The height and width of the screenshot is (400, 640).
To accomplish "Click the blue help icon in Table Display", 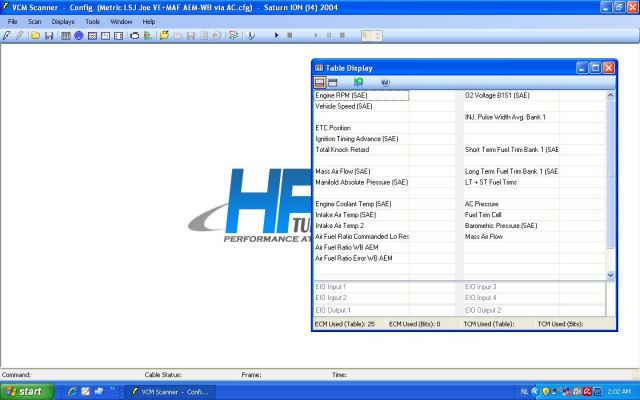I will pyautogui.click(x=385, y=82).
